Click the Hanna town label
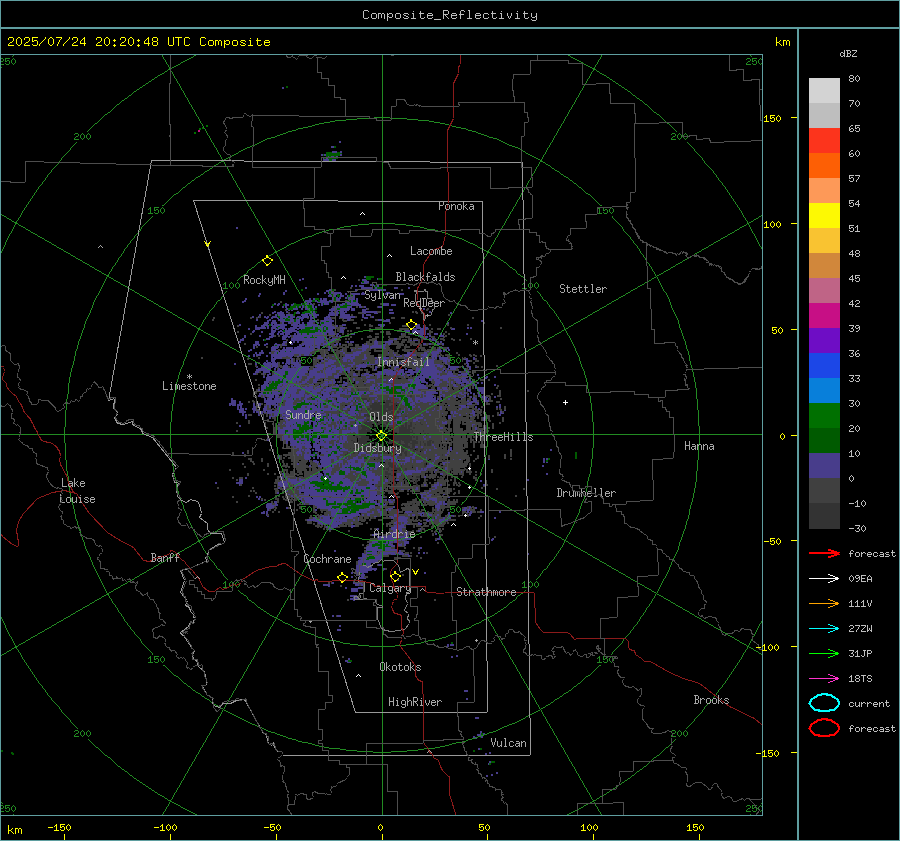 pyautogui.click(x=699, y=446)
